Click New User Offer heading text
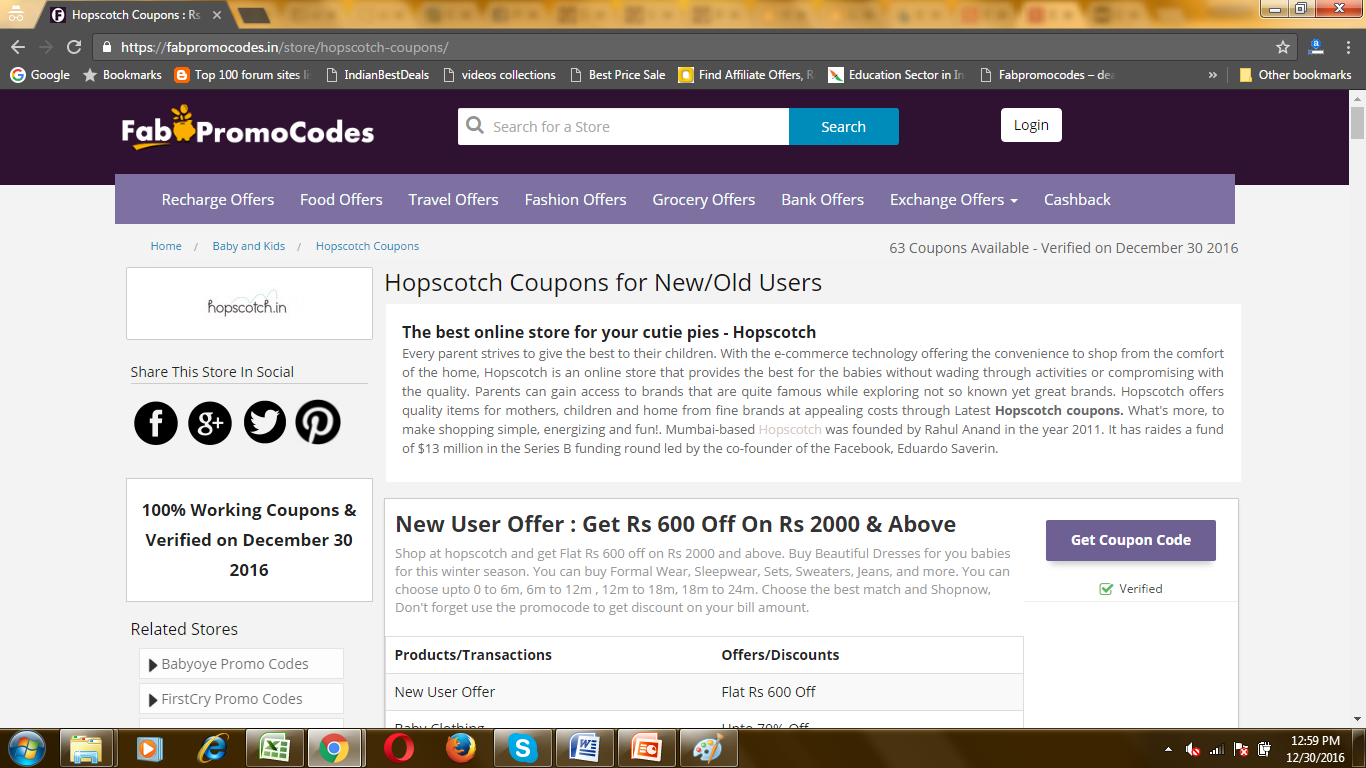 click(676, 524)
